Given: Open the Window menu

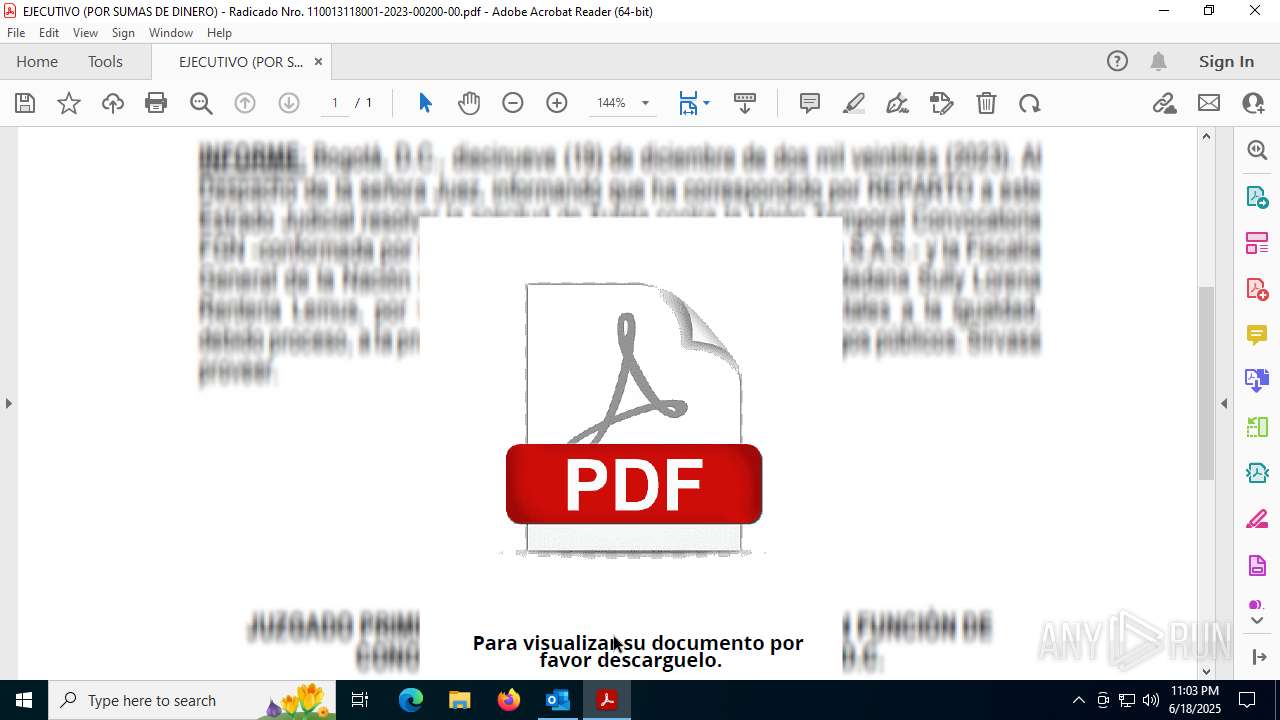Looking at the screenshot, I should 171,33.
